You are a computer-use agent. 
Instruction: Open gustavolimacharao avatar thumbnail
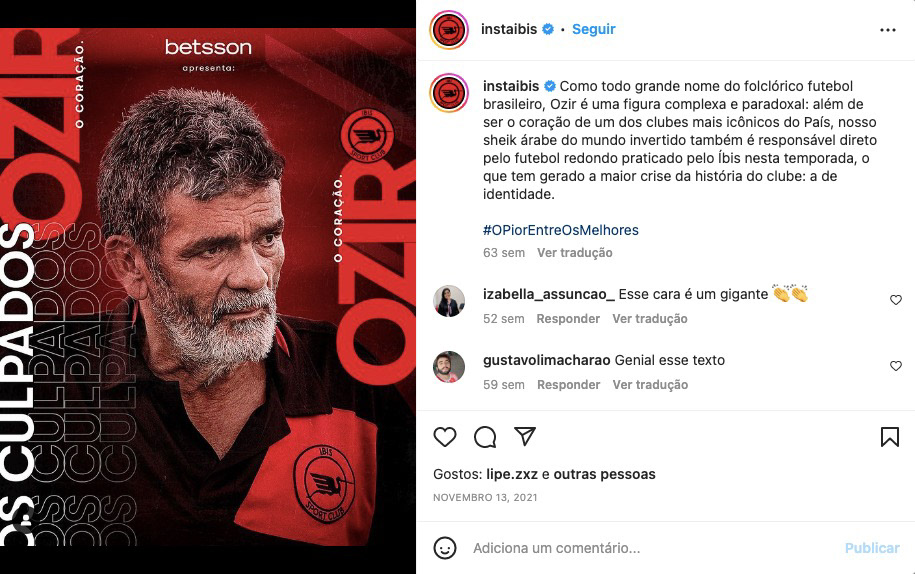point(449,367)
